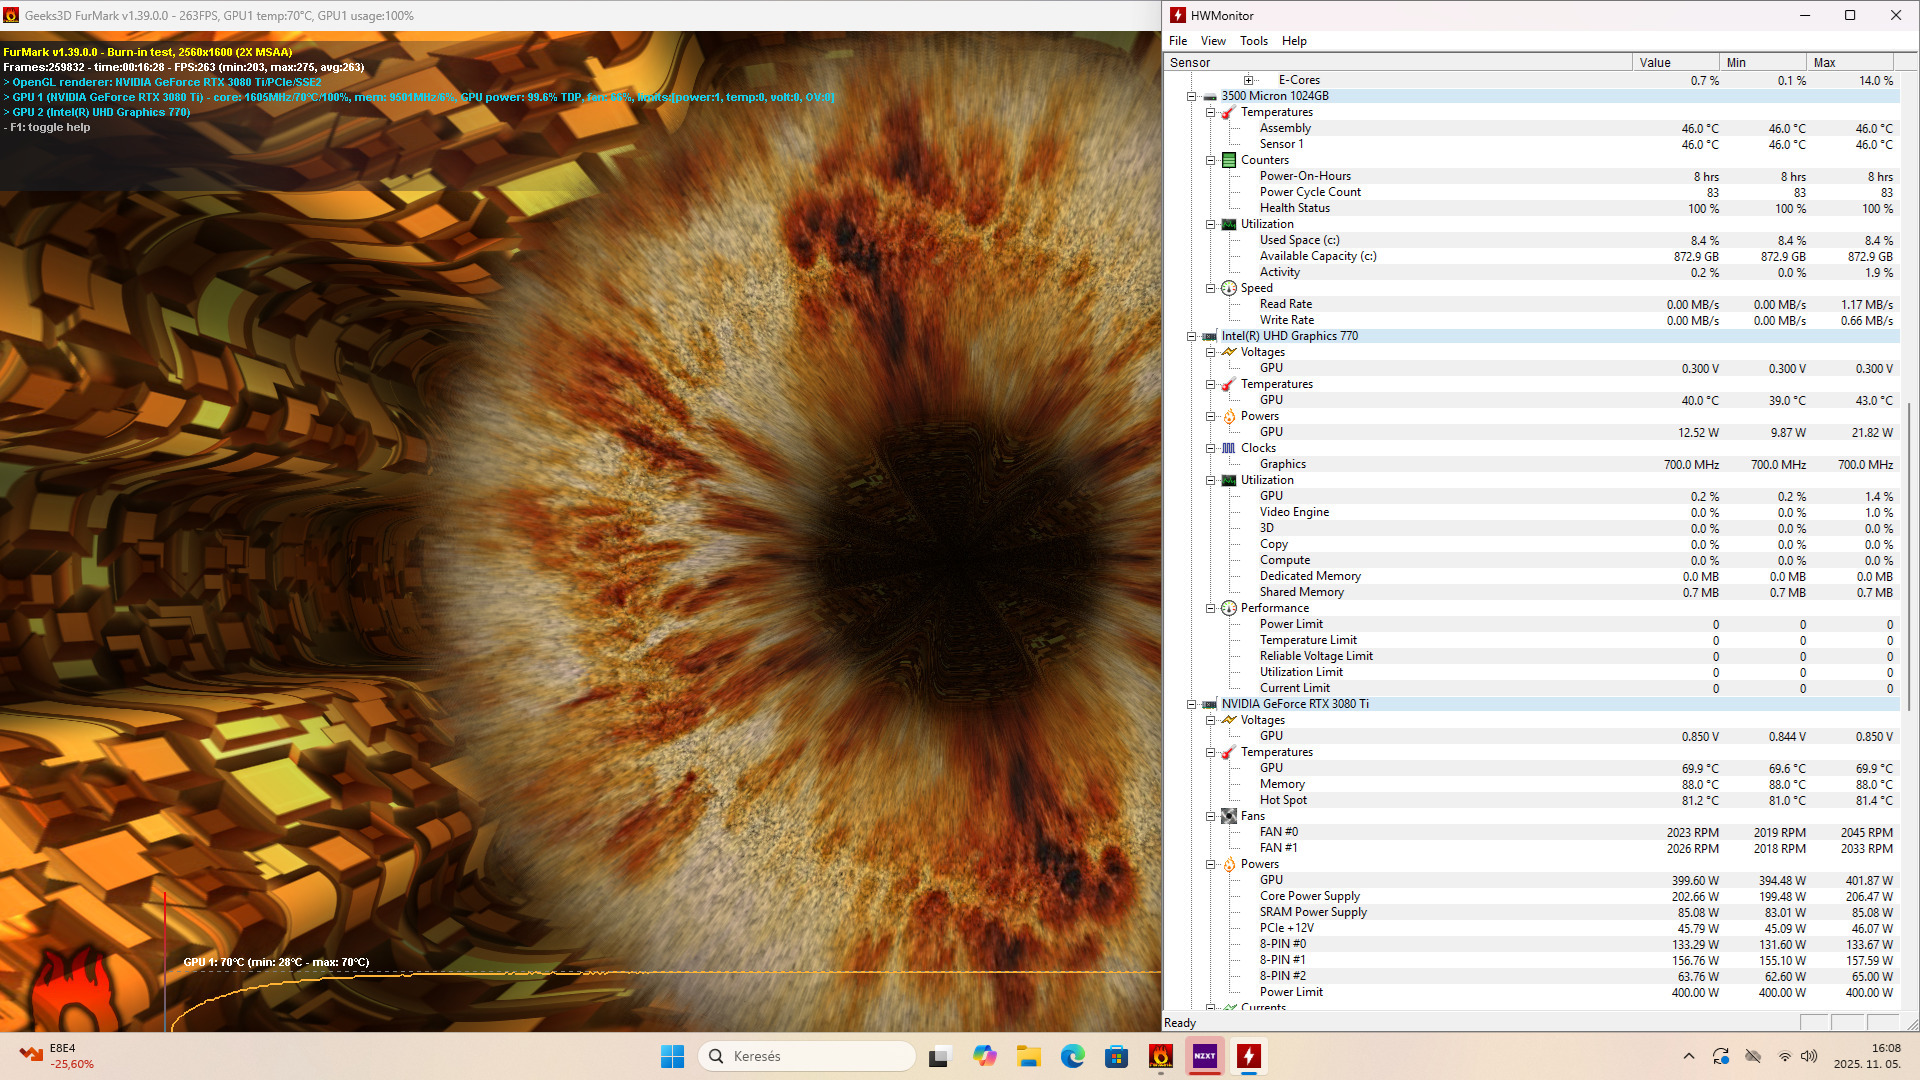
Task: Collapse Intel(R) UHD Graphics 770 node
Action: pos(1192,336)
